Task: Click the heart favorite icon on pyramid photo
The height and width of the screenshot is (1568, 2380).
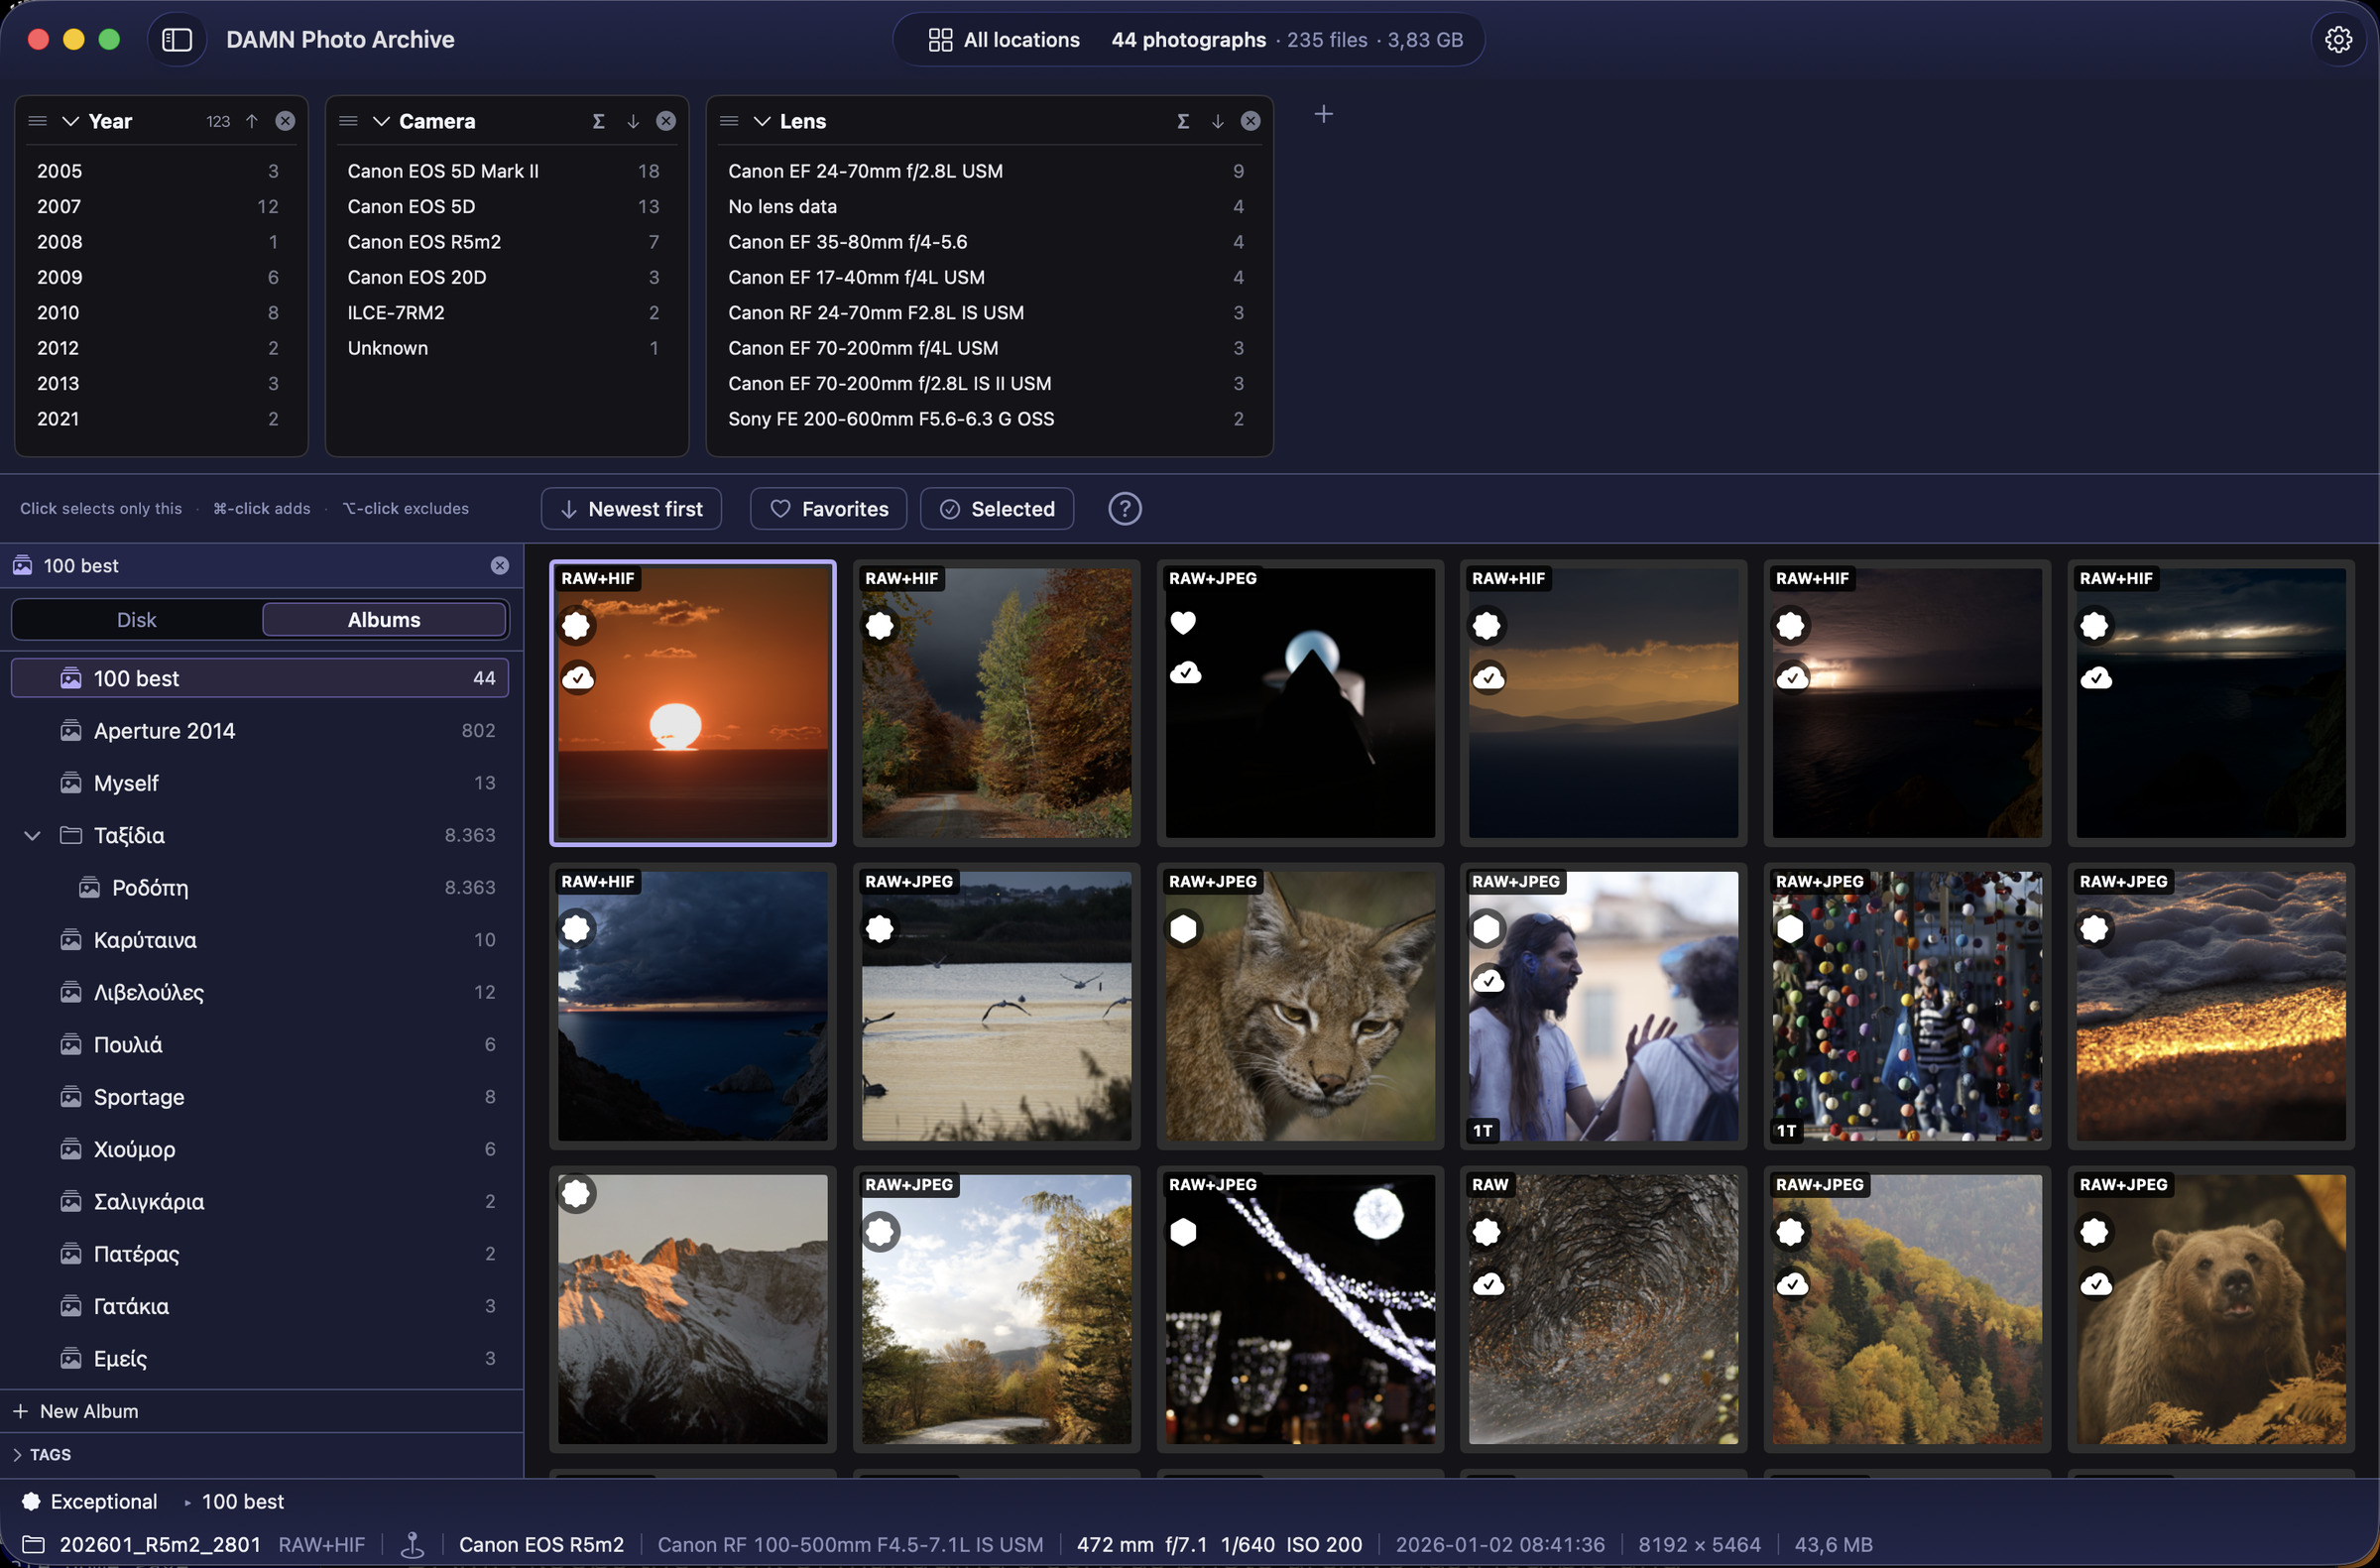Action: coord(1183,623)
